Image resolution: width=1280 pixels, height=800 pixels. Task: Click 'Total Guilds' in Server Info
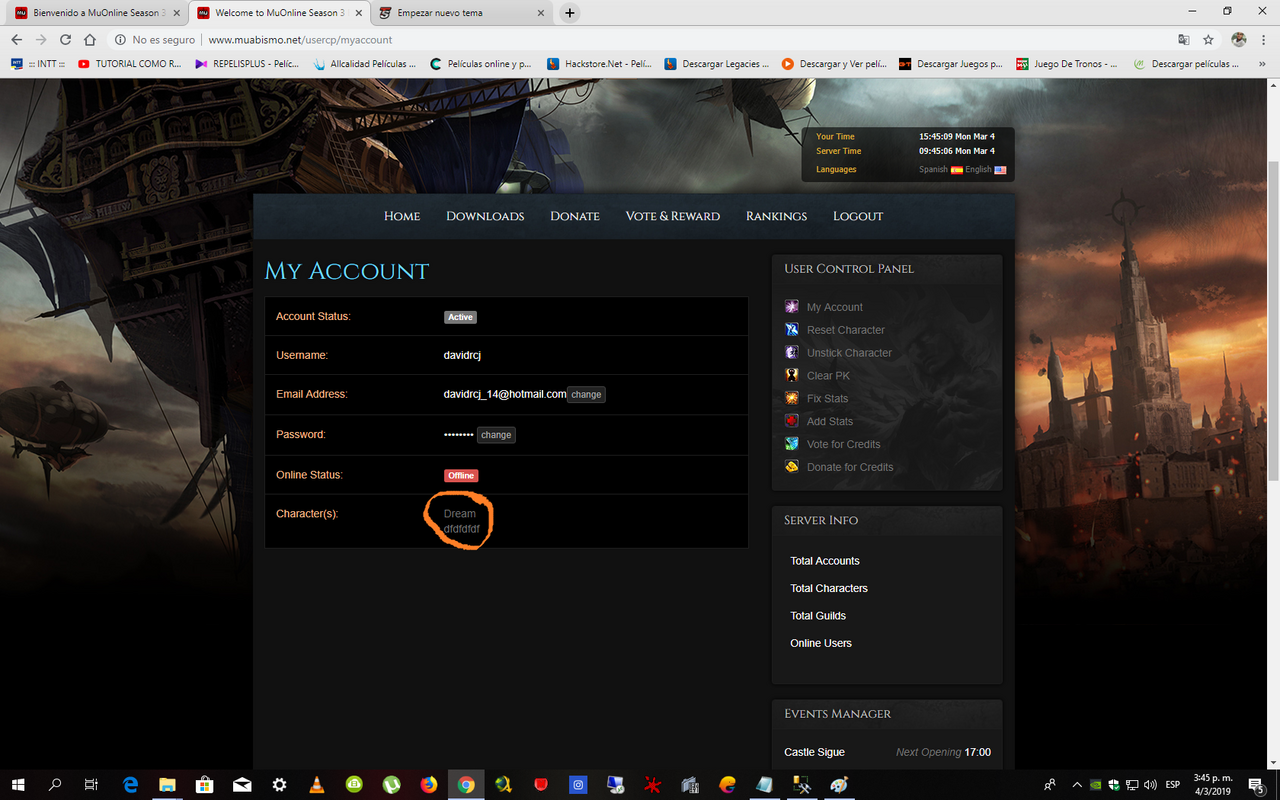tap(818, 616)
